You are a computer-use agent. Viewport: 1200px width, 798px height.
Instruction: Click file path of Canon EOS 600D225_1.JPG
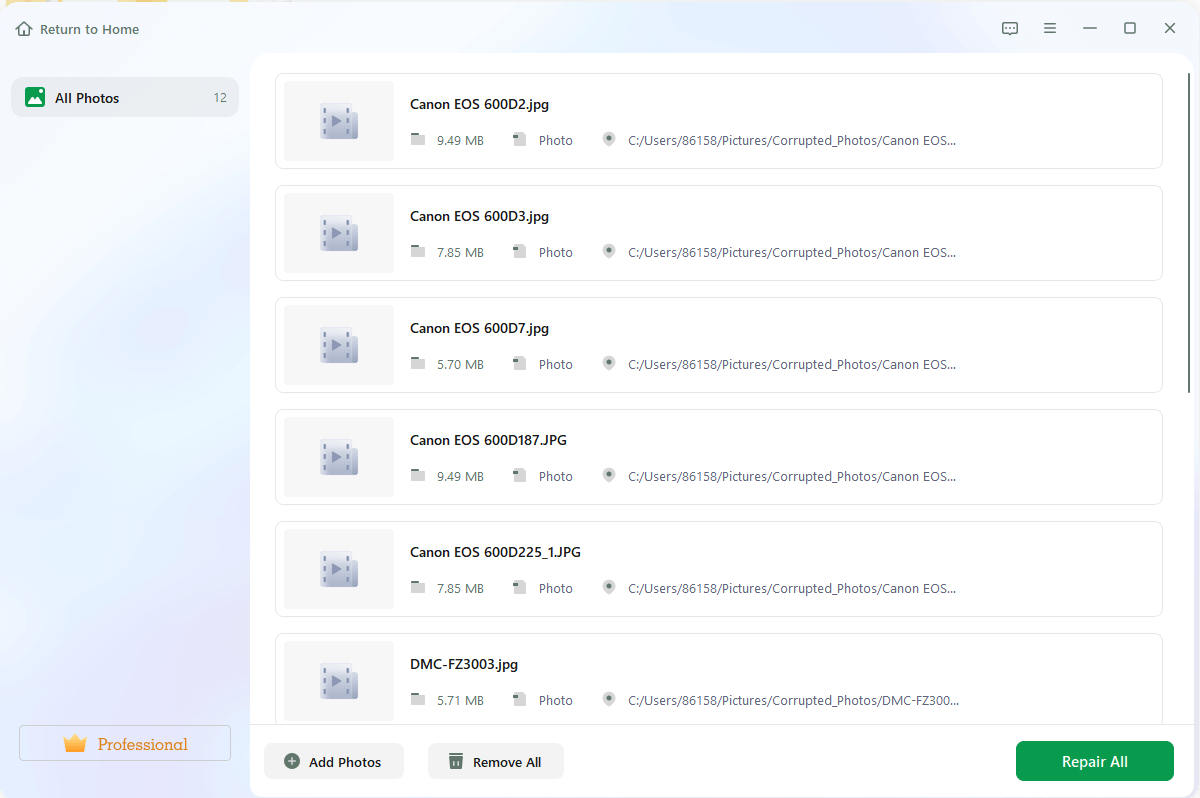tap(791, 589)
